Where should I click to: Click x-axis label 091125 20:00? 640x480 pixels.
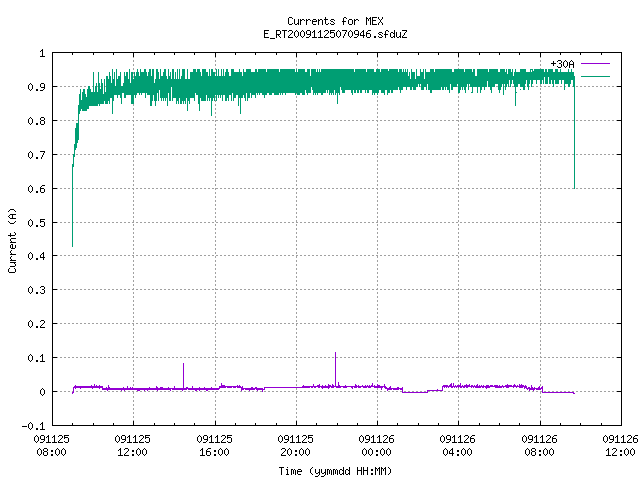[x=296, y=446]
